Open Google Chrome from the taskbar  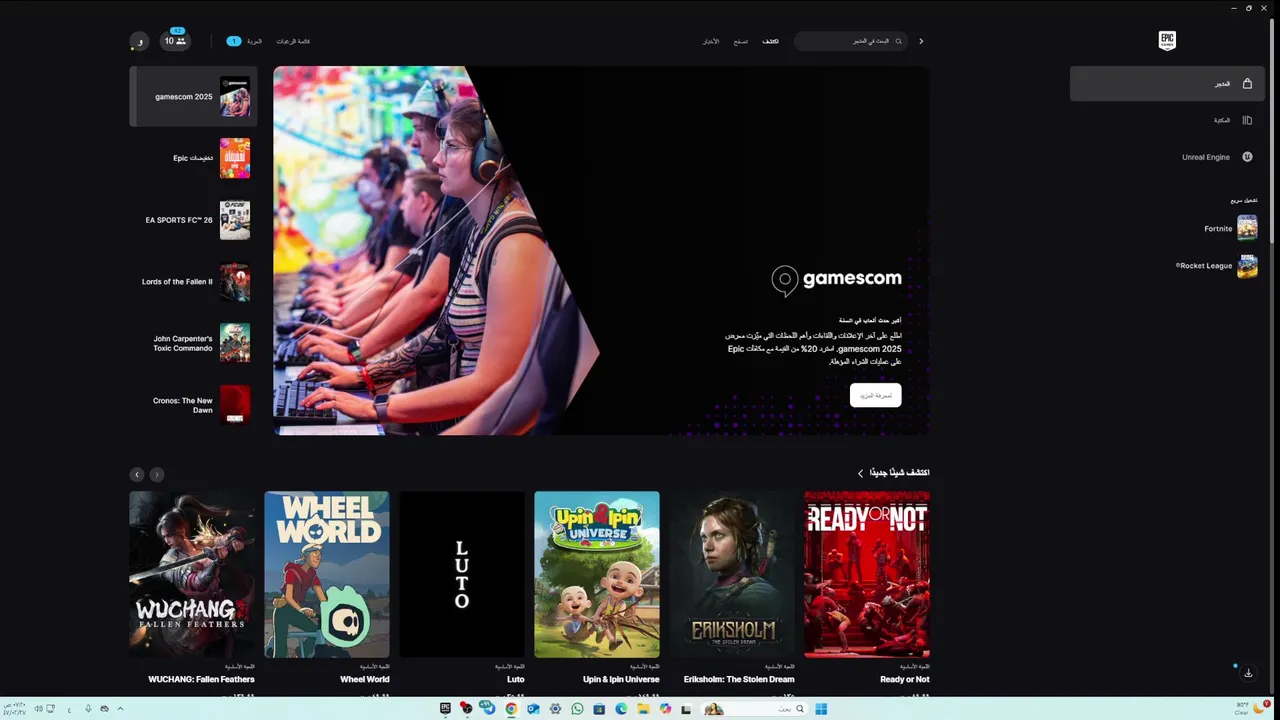pos(511,709)
